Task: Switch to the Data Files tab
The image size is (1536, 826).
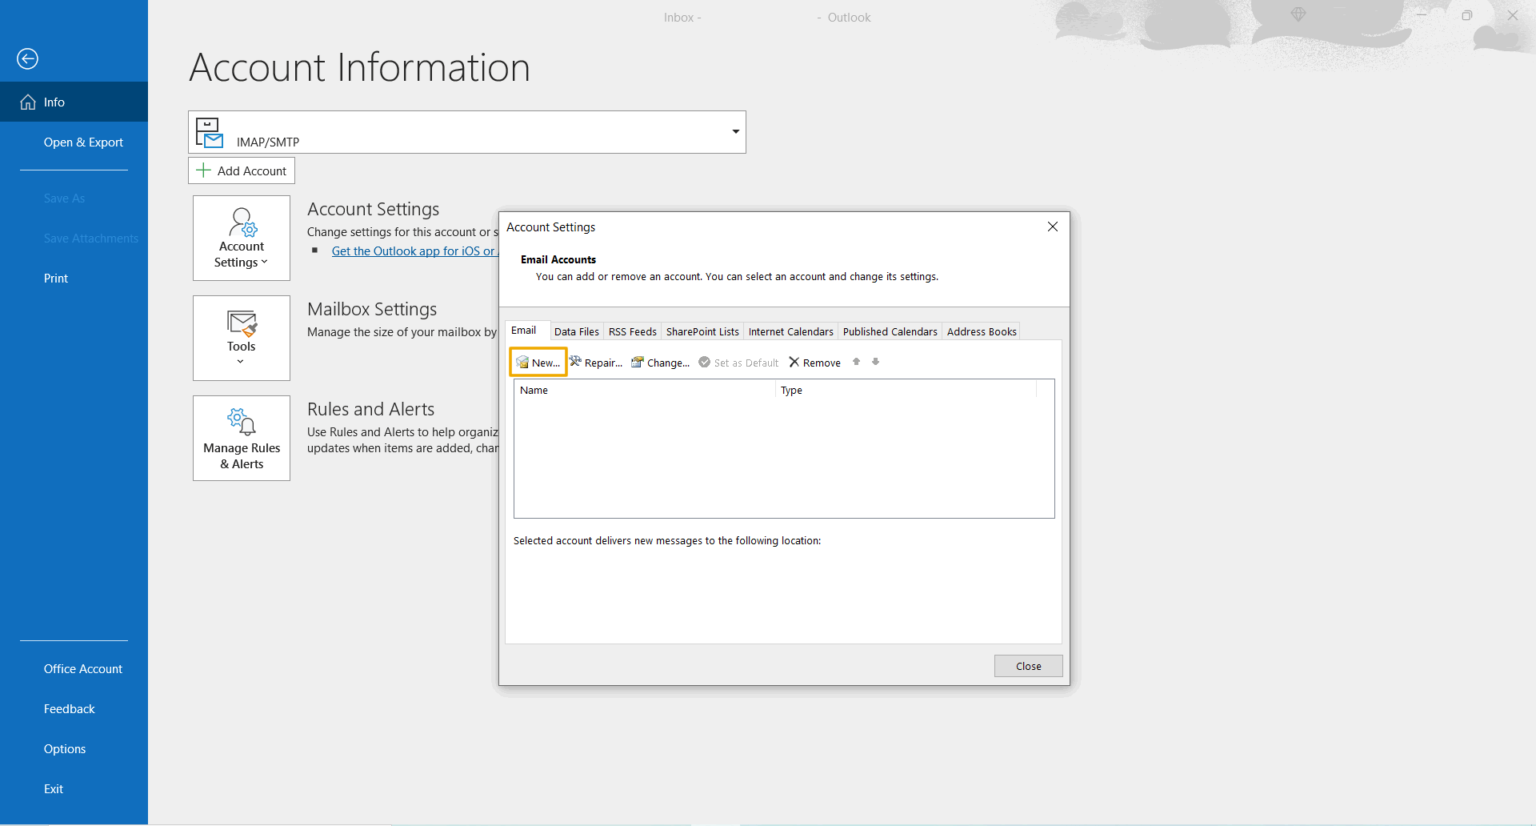Action: 576,331
